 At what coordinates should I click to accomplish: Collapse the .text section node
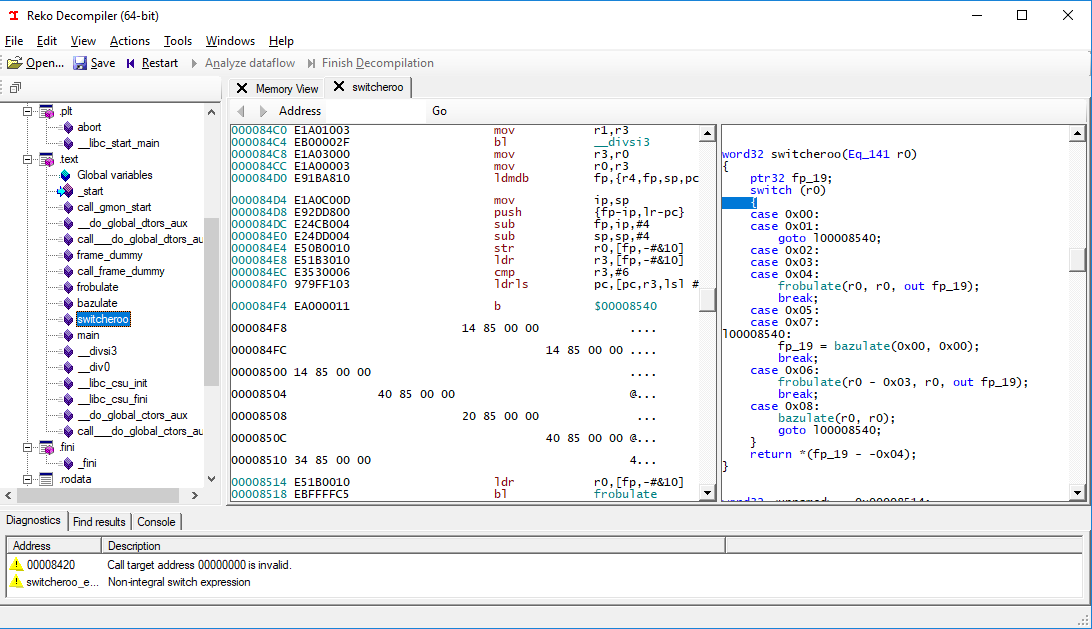pyautogui.click(x=28, y=159)
